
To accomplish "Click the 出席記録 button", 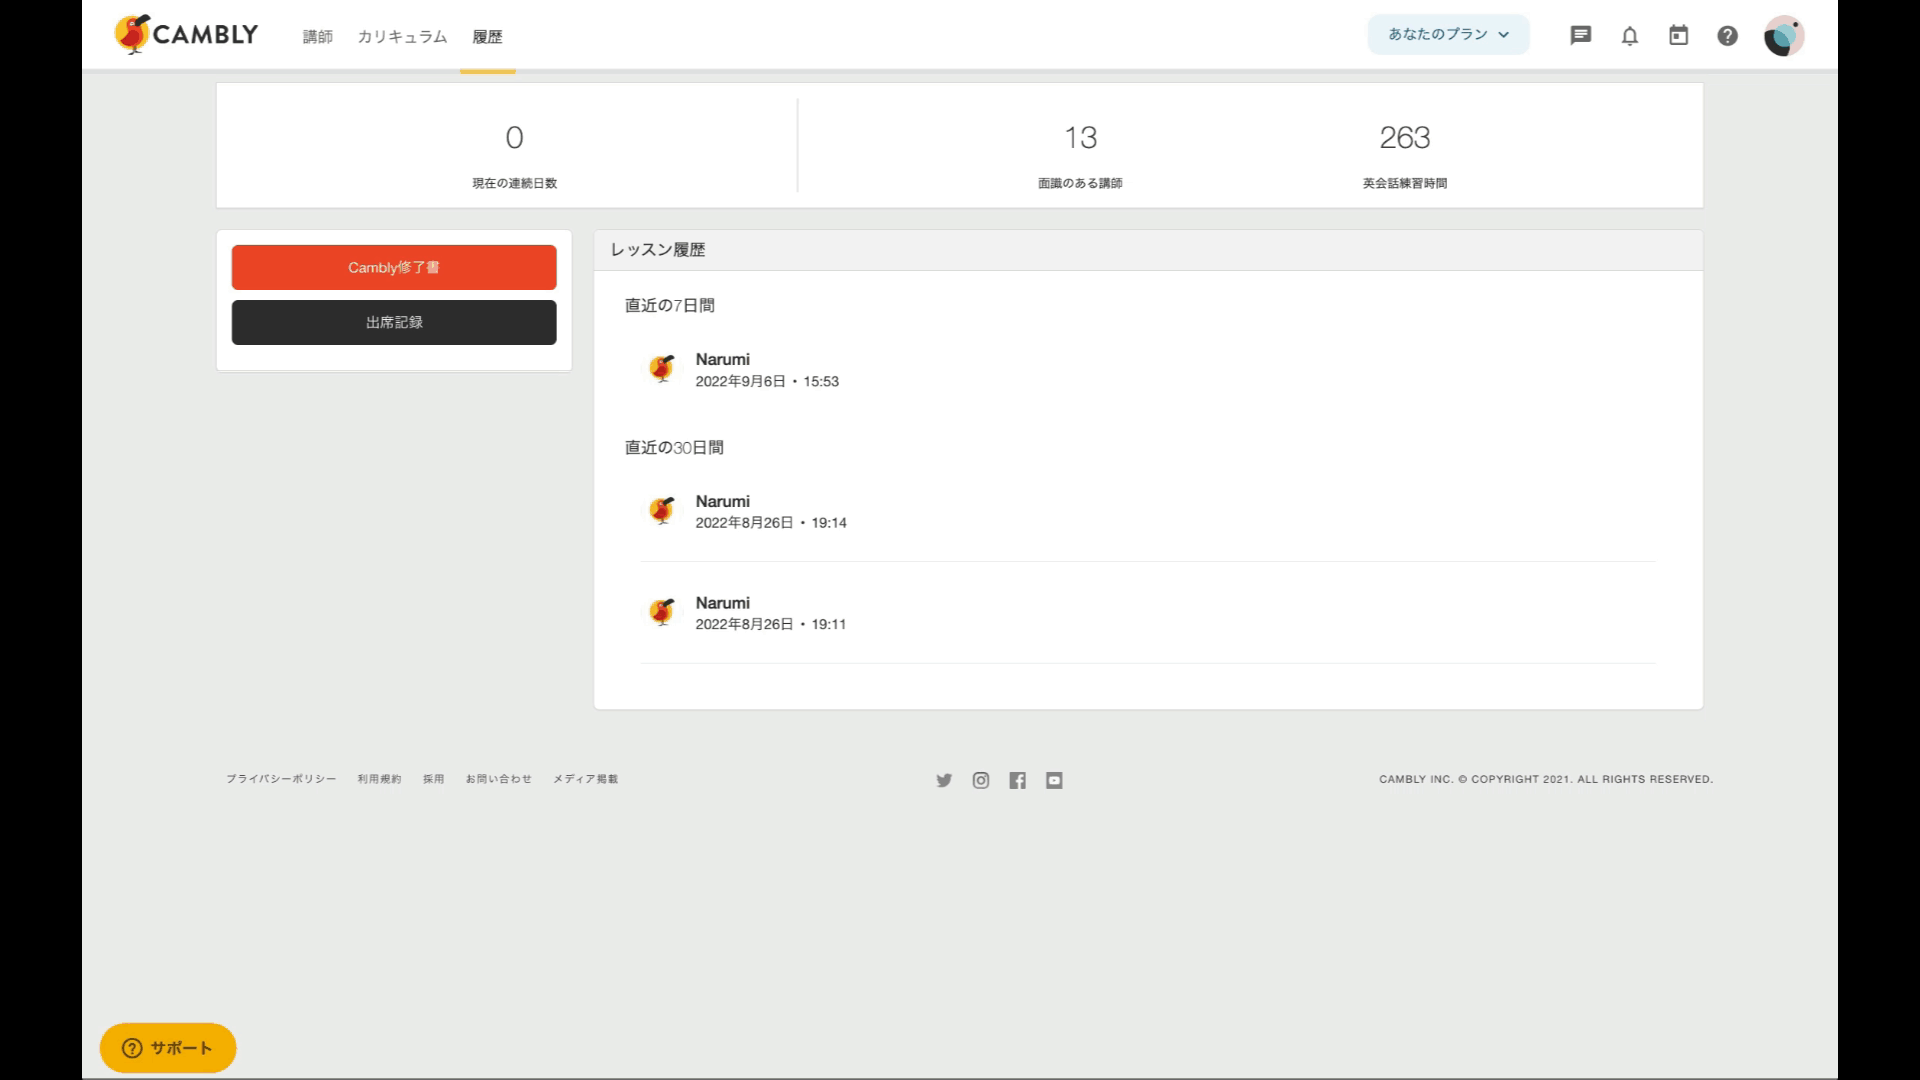I will coord(394,322).
